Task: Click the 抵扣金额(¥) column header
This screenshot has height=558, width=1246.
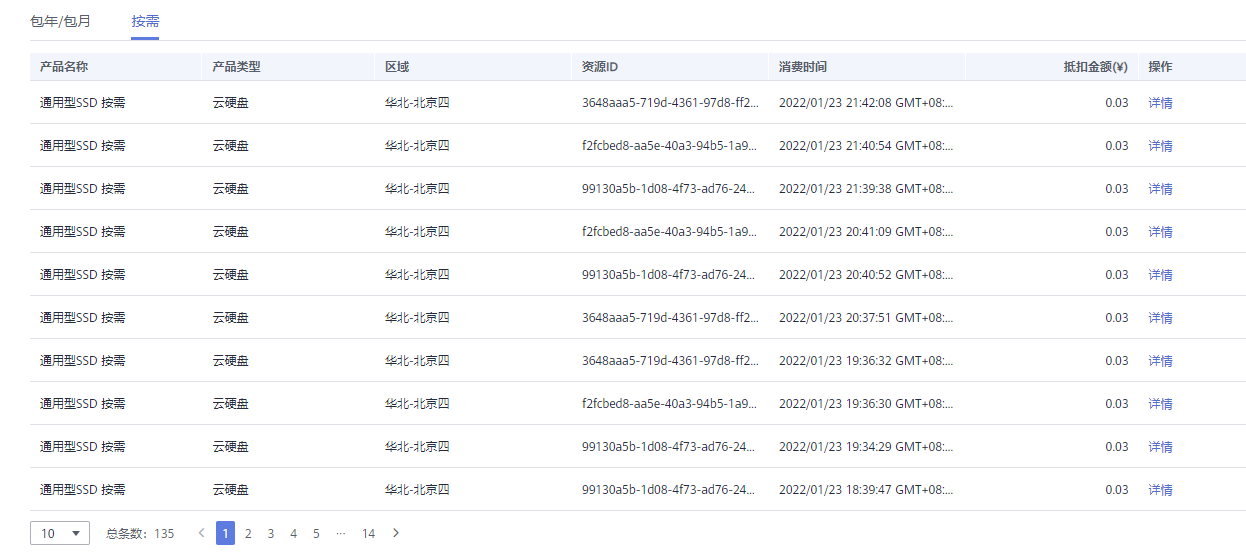Action: [1095, 67]
